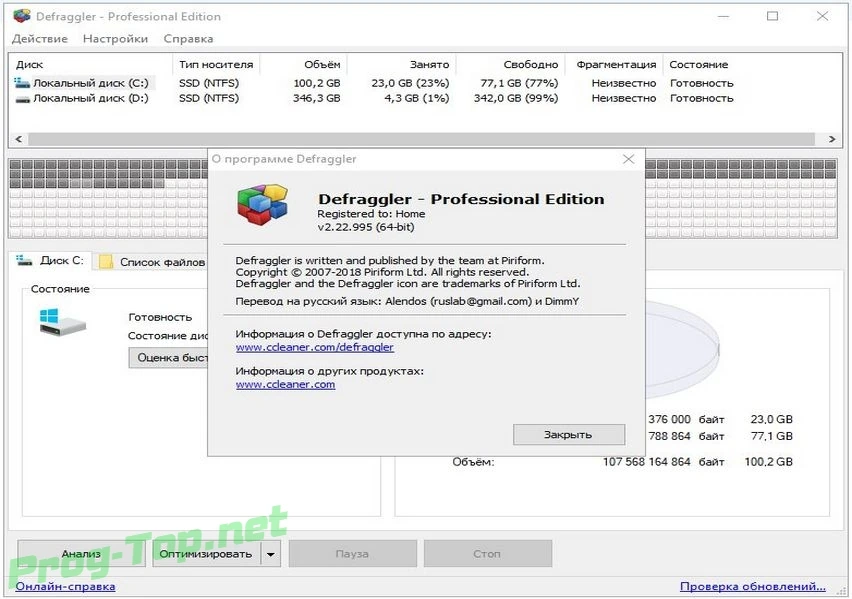Click the Оптимизировать button
The height and width of the screenshot is (599, 852).
206,554
